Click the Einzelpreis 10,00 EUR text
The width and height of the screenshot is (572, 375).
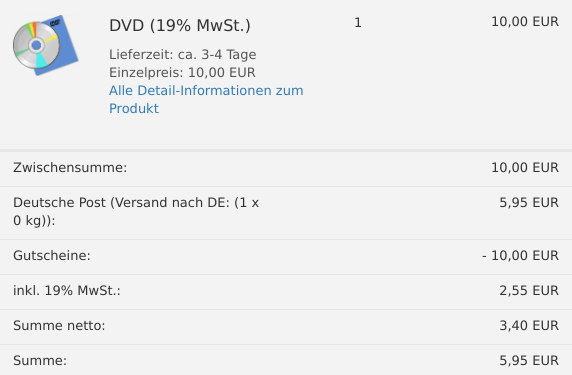(x=182, y=72)
